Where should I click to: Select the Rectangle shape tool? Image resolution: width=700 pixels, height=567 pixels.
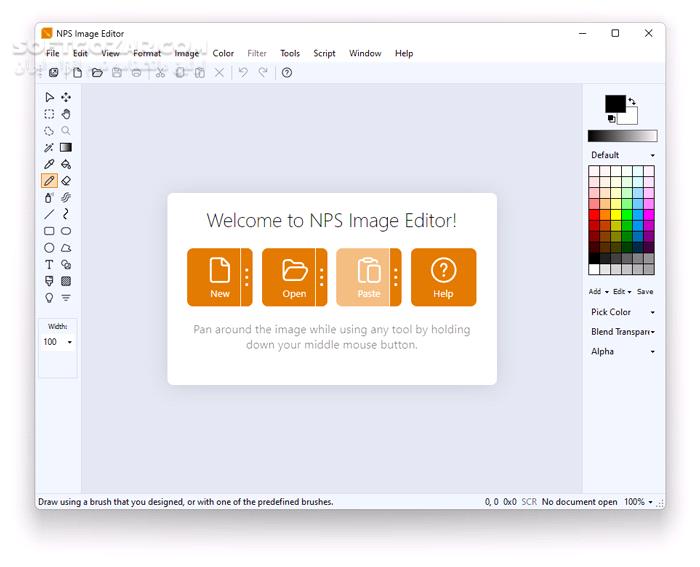49,231
